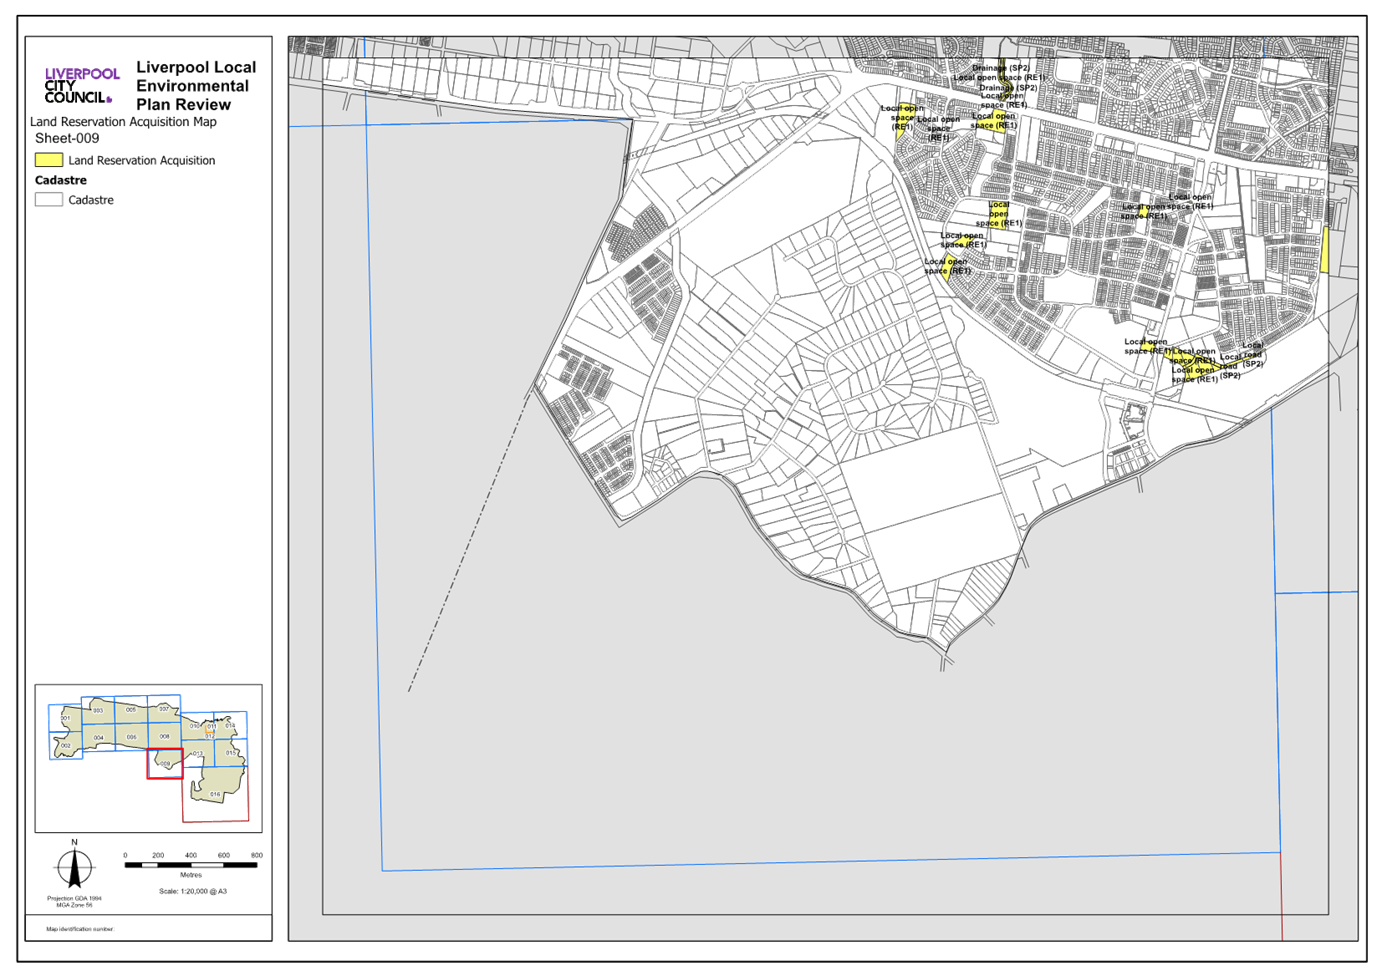Image resolution: width=1382 pixels, height=977 pixels.
Task: Select tile 004 in the index map
Action: 99,738
